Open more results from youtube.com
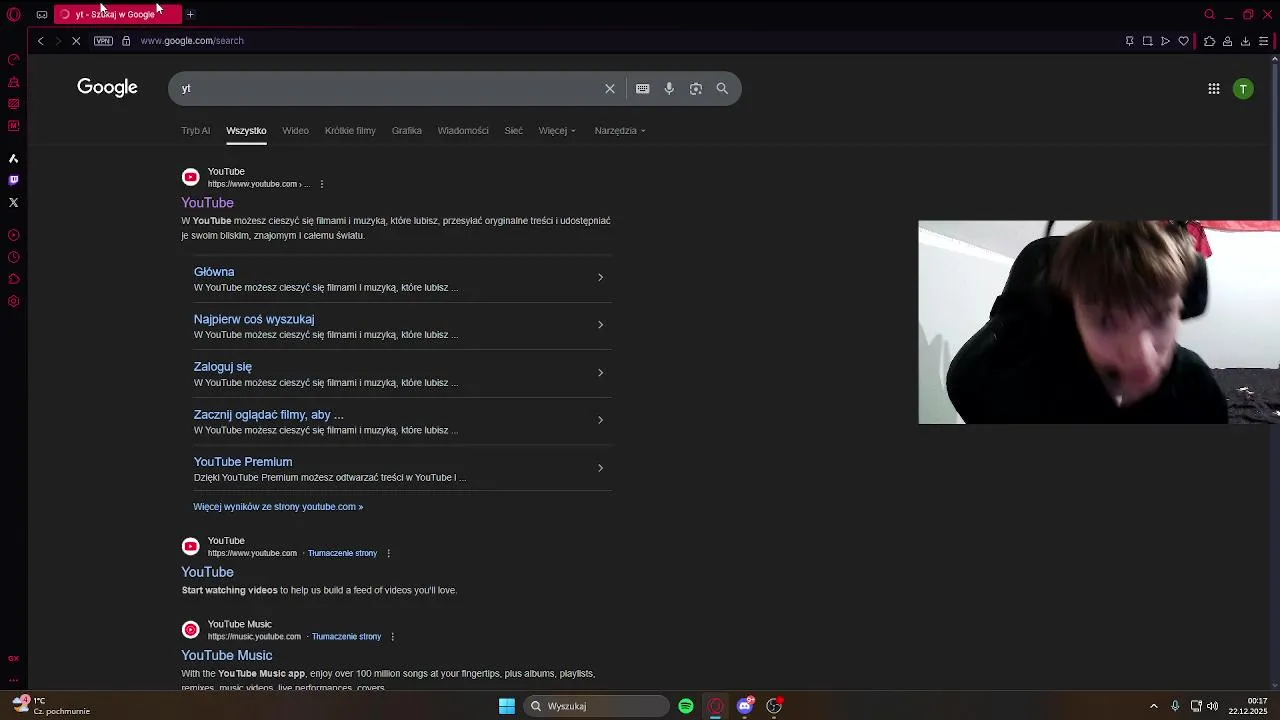1280x720 pixels. coord(278,507)
